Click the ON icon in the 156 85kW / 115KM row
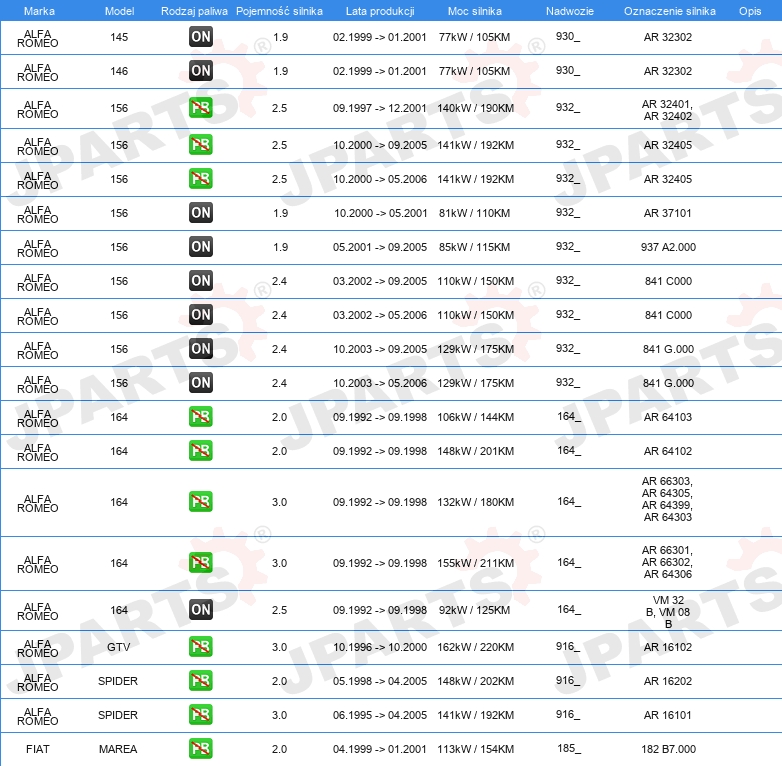 [201, 246]
